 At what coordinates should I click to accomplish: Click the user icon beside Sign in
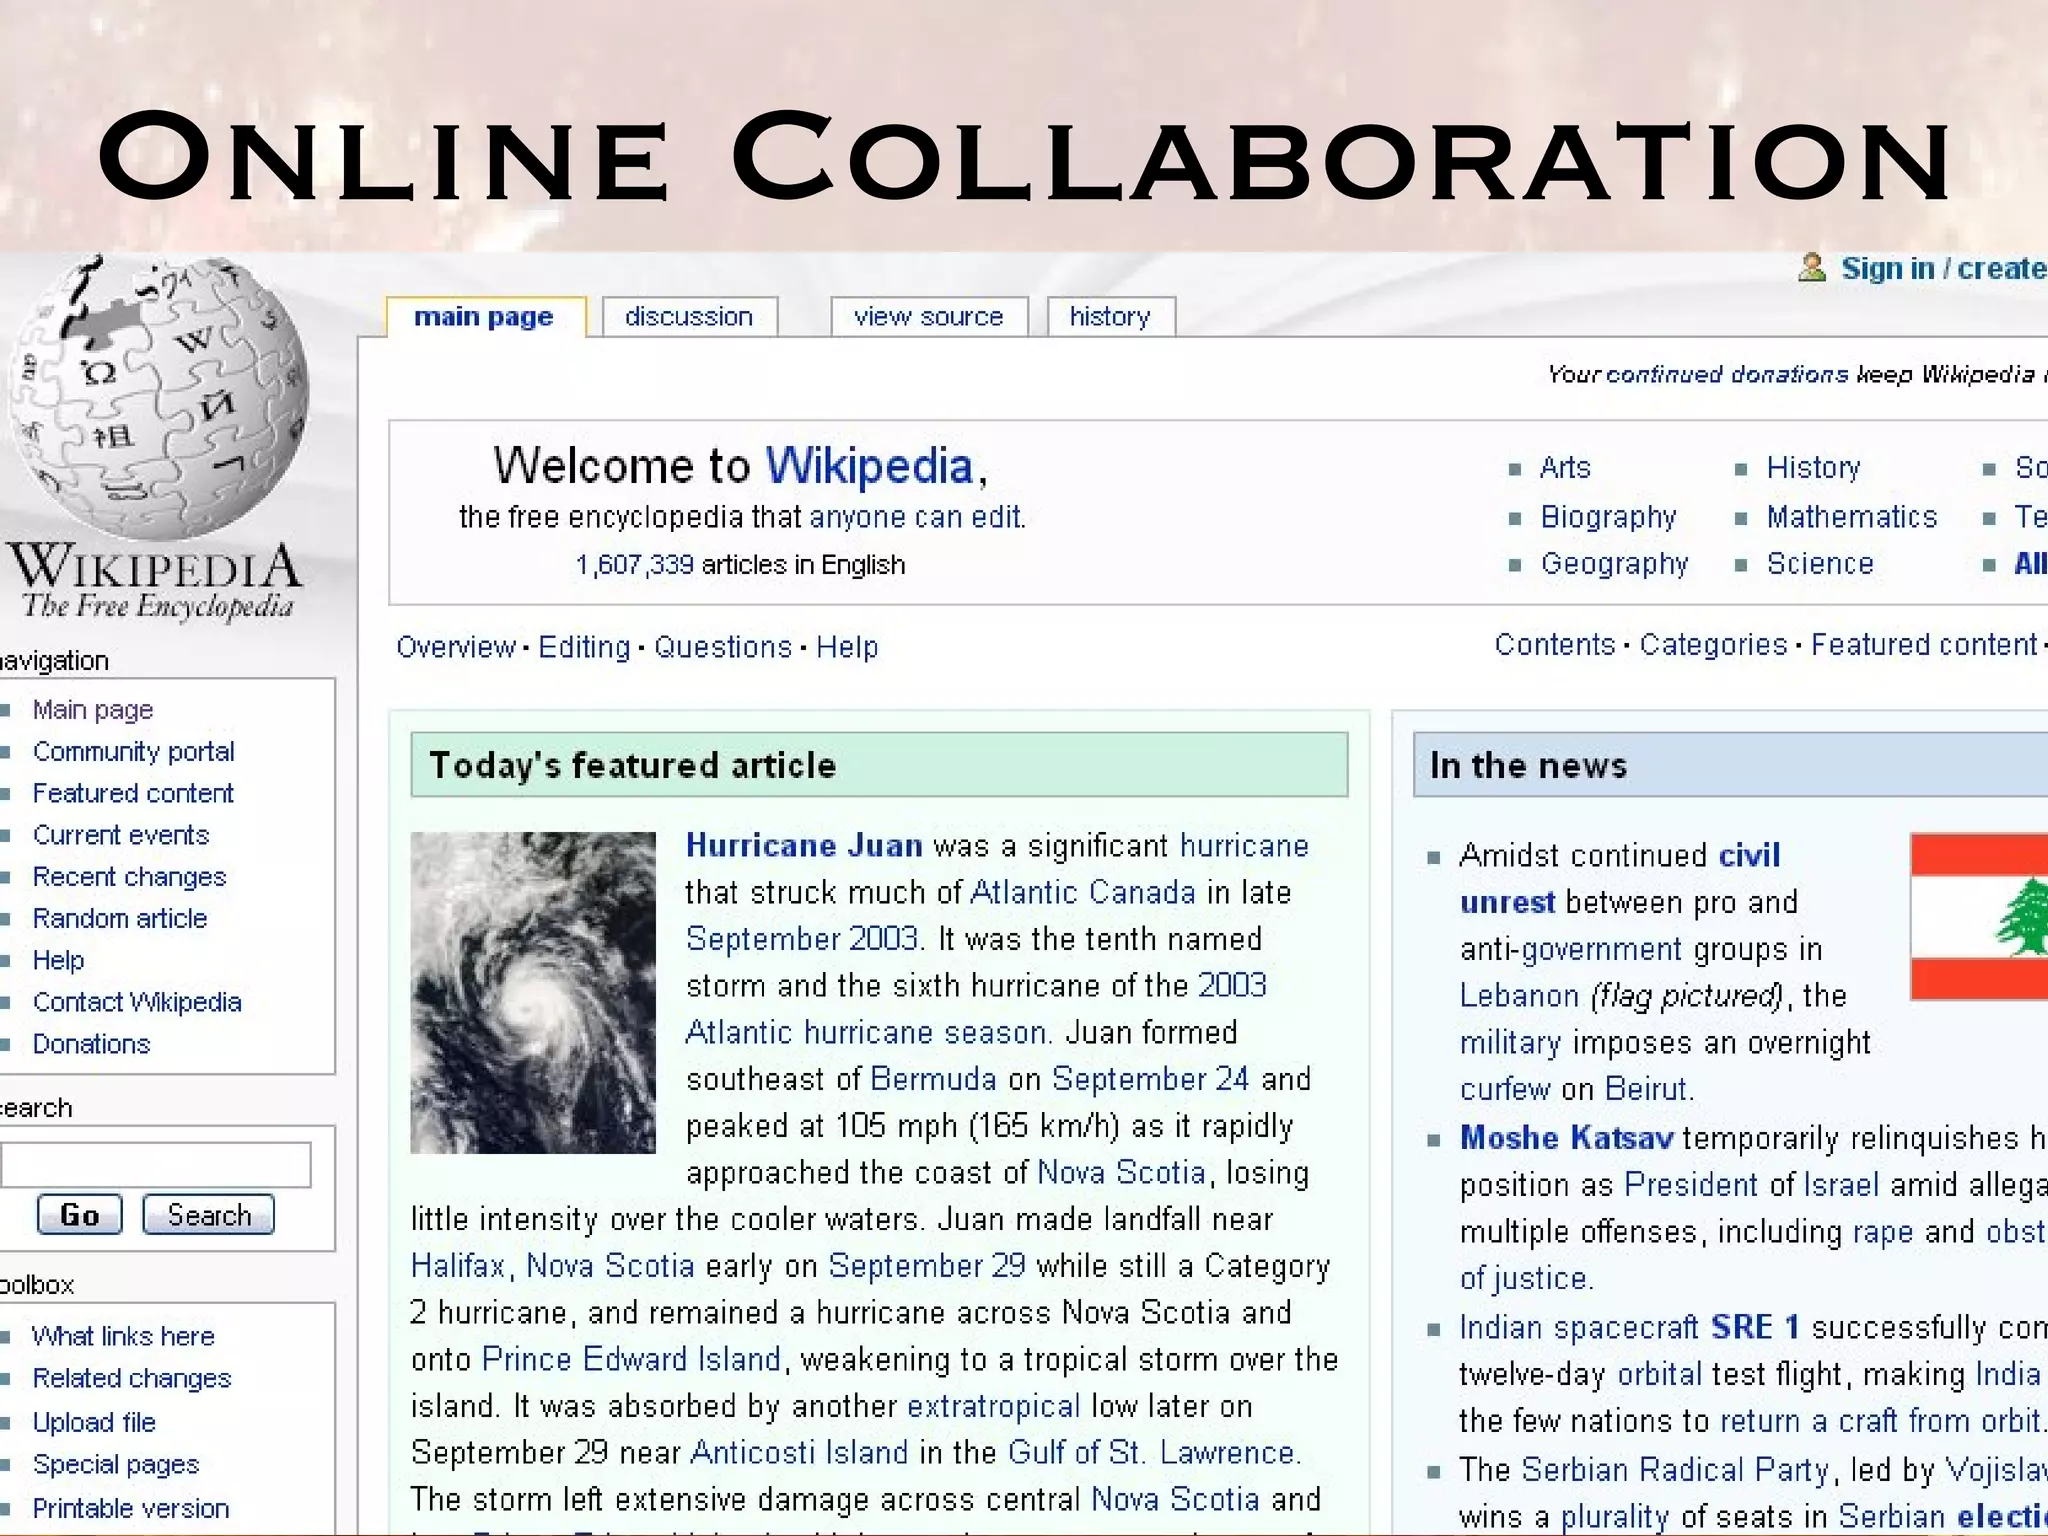tap(1812, 268)
